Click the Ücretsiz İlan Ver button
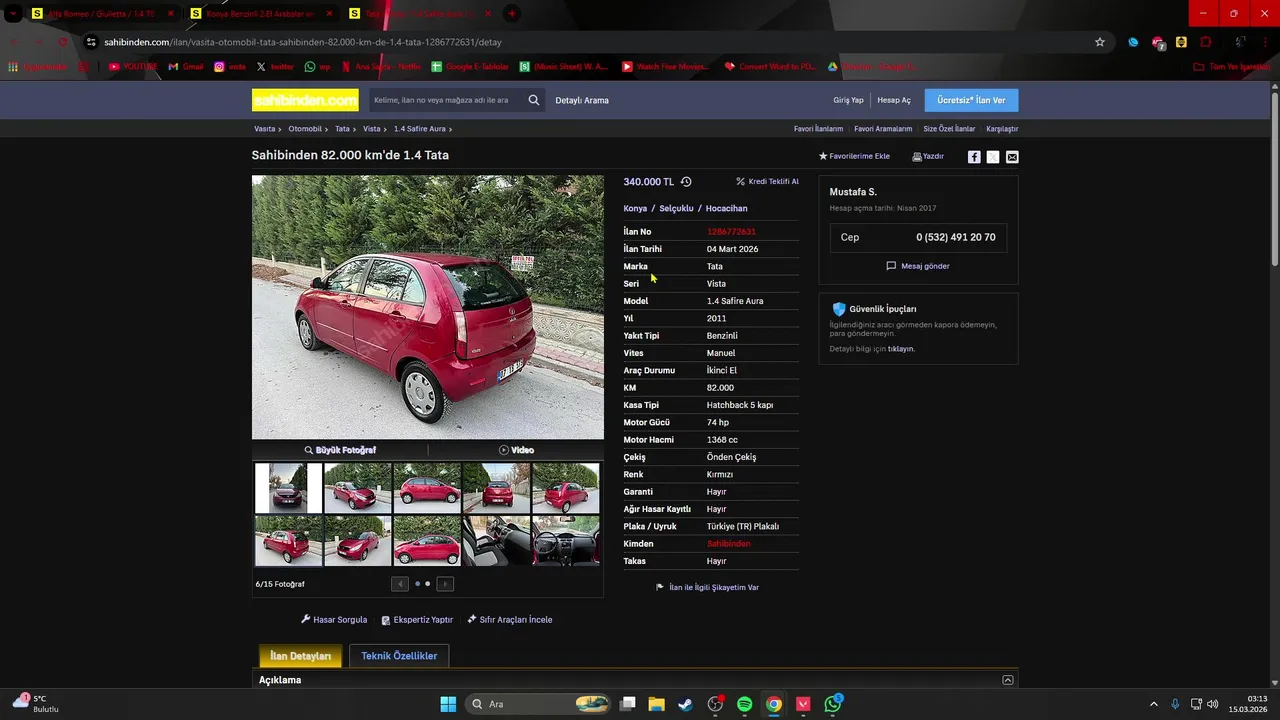The height and width of the screenshot is (720, 1280). [x=971, y=100]
